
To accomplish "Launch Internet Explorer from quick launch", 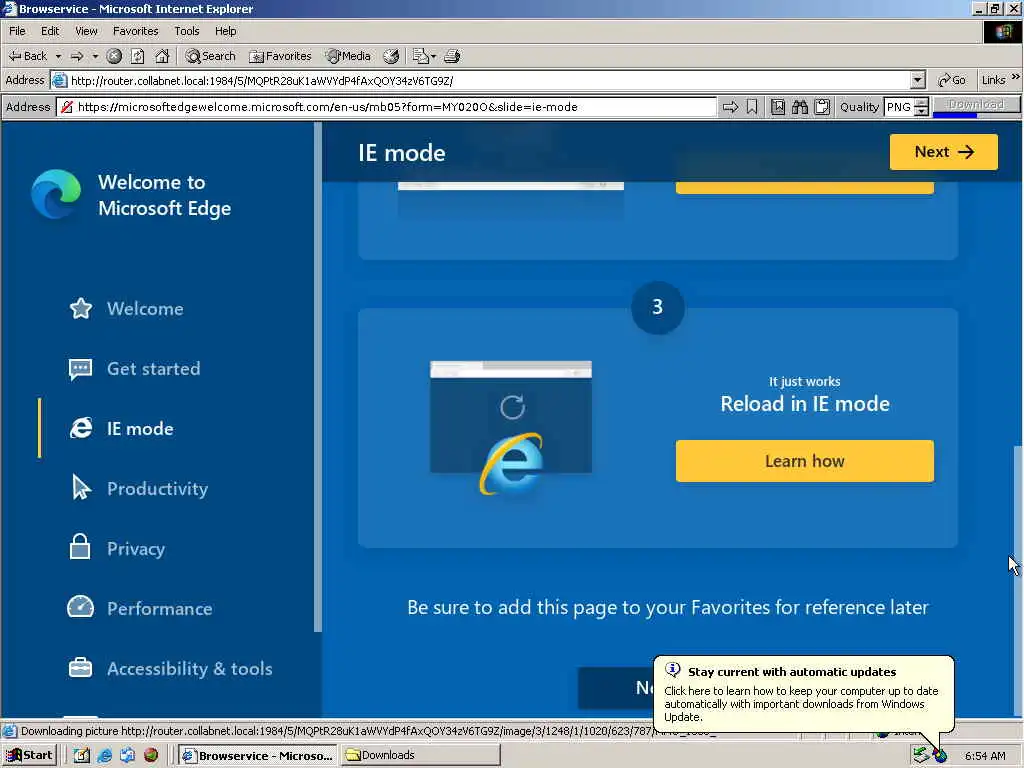I will click(104, 755).
